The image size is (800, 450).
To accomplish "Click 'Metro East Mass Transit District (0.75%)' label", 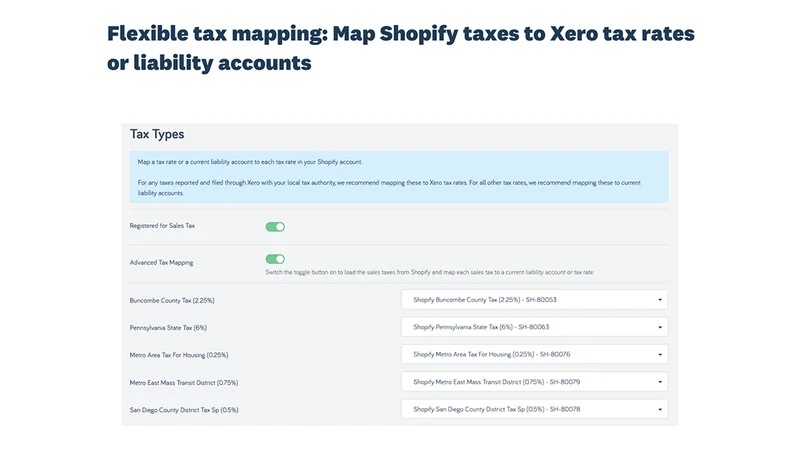I will click(x=184, y=383).
